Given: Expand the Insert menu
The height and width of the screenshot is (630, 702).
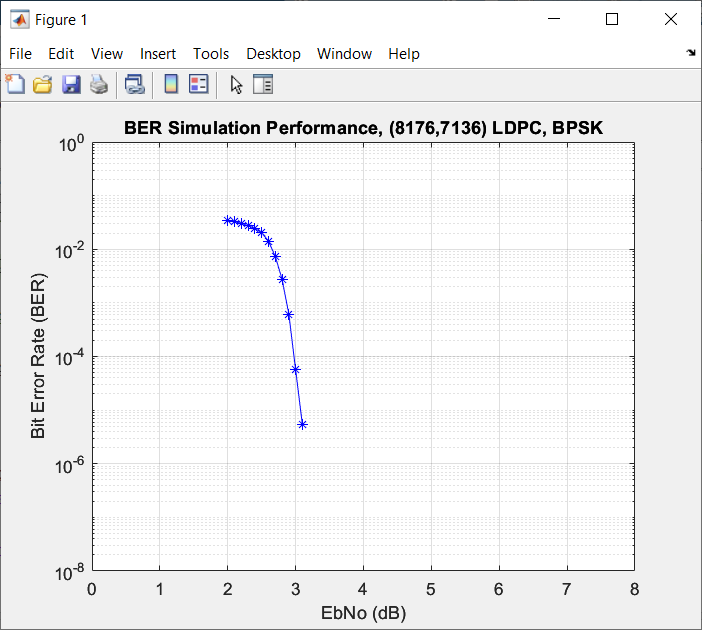Looking at the screenshot, I should coord(158,54).
